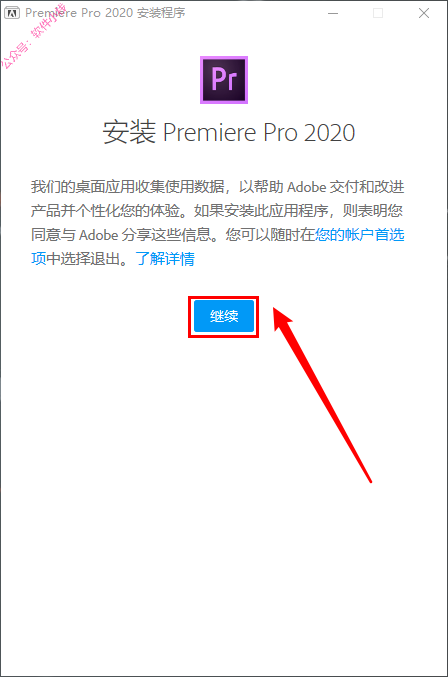Click the 安装 characters in the main heading

tap(129, 132)
